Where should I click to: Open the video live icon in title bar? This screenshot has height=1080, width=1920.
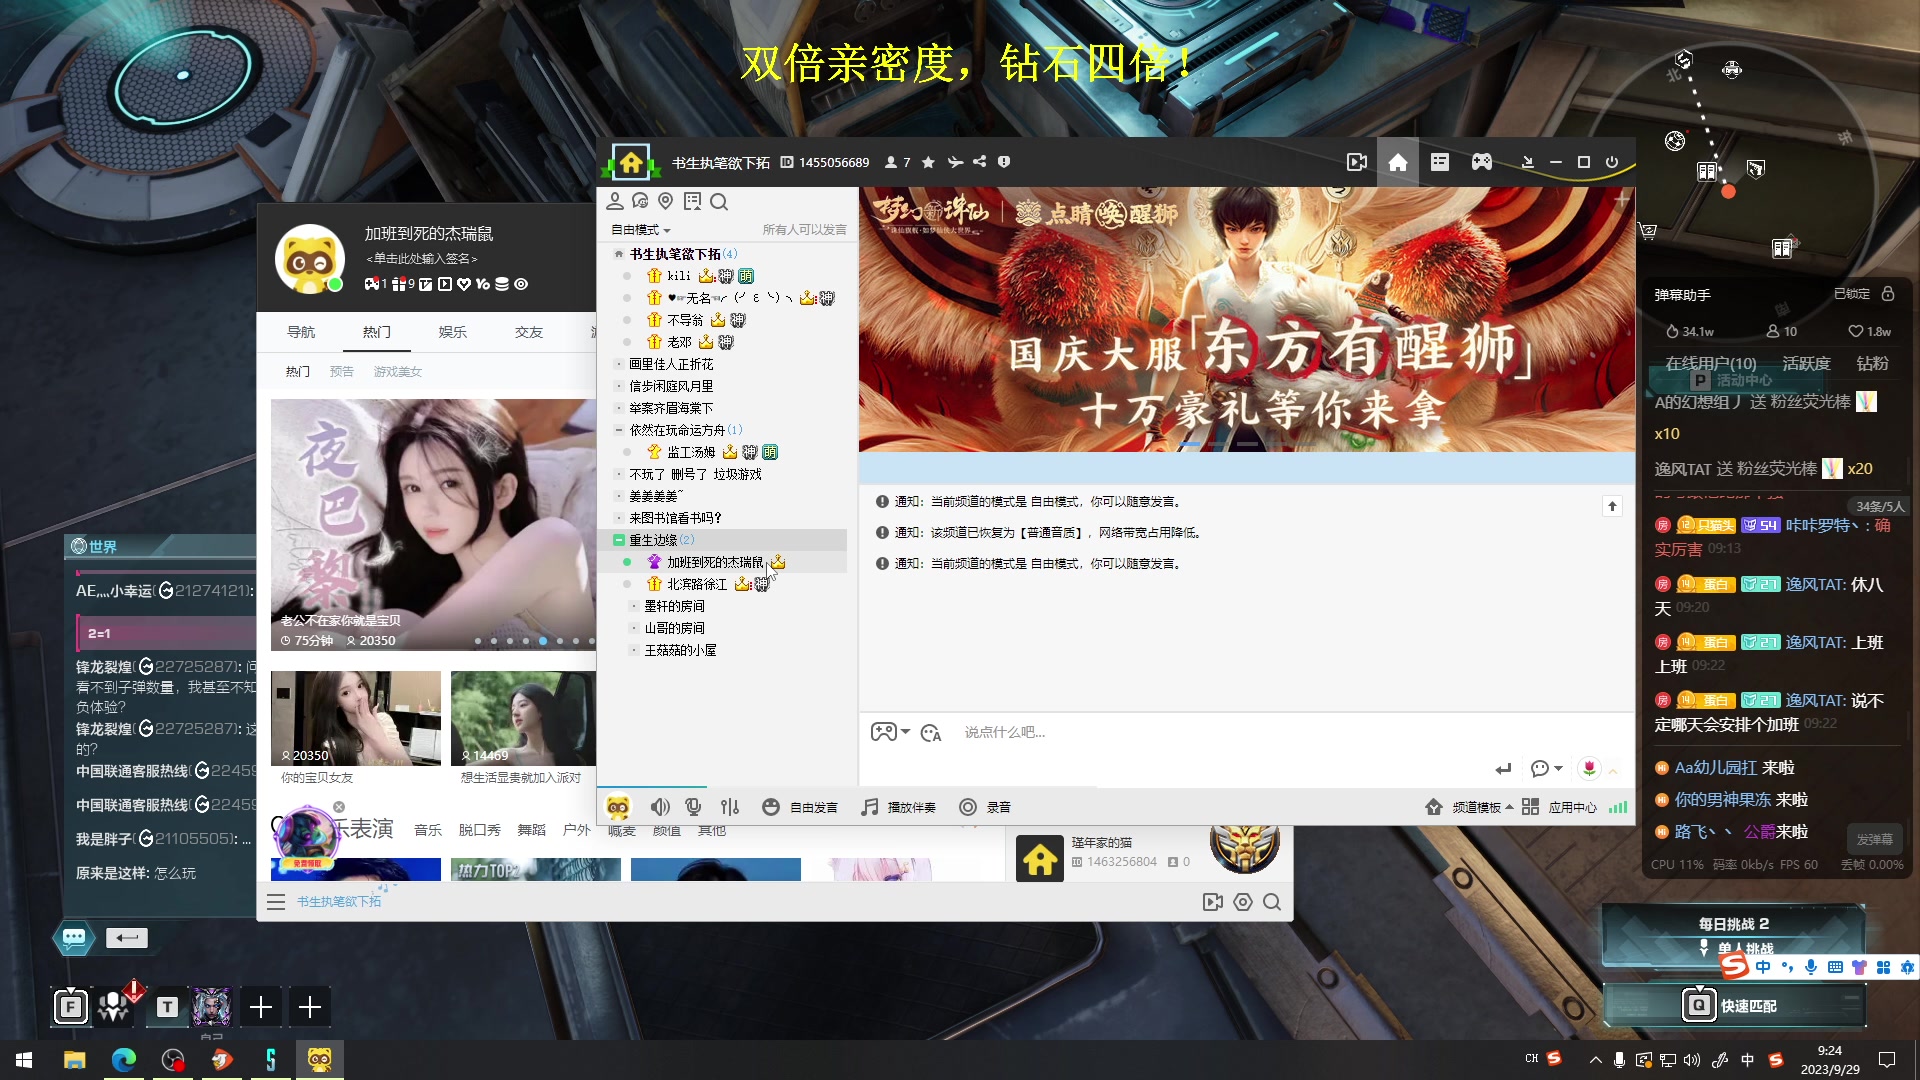tap(1356, 162)
